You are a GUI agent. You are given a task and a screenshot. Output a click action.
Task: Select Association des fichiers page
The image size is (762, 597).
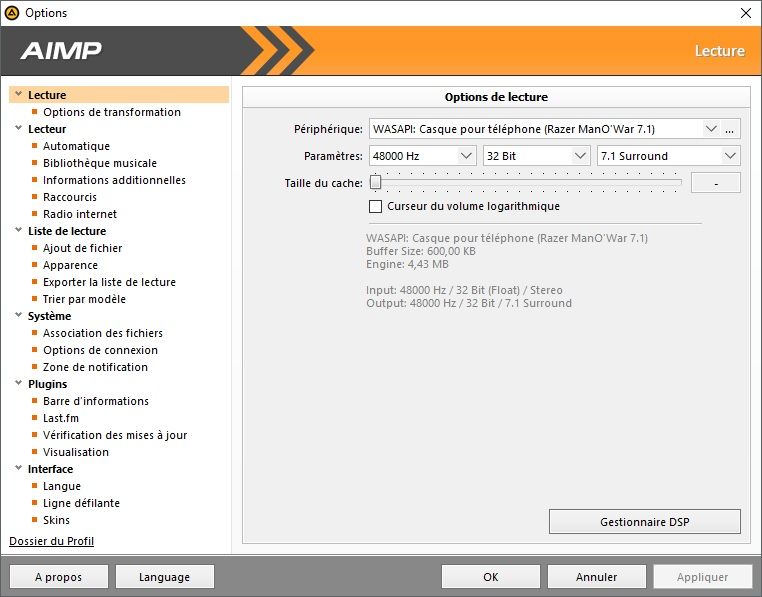click(103, 333)
